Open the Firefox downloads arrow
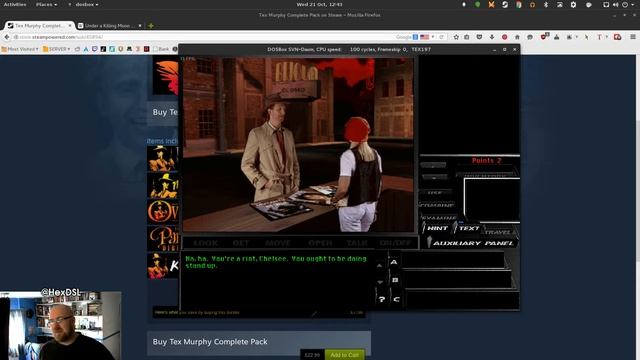Viewport: 640px width, 360px height. [492, 37]
